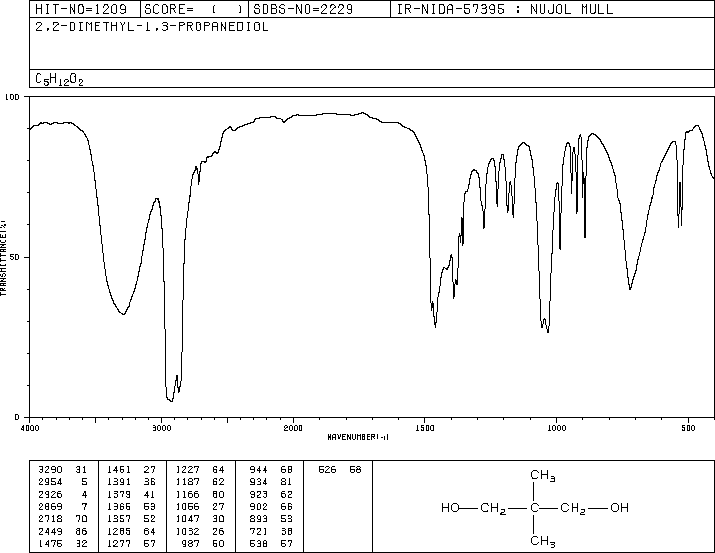Click the 3000 wavenumber axis label
Screen dimensions: 715x553
click(x=161, y=428)
